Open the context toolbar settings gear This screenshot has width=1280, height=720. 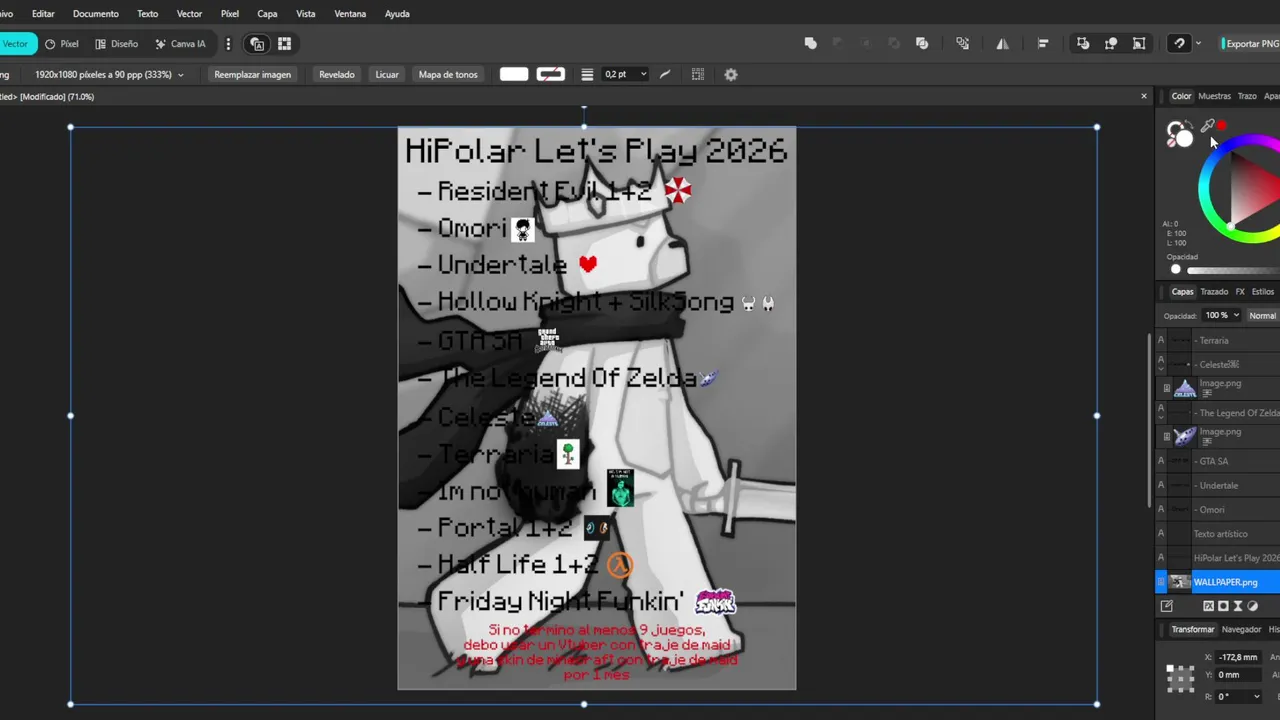click(731, 74)
